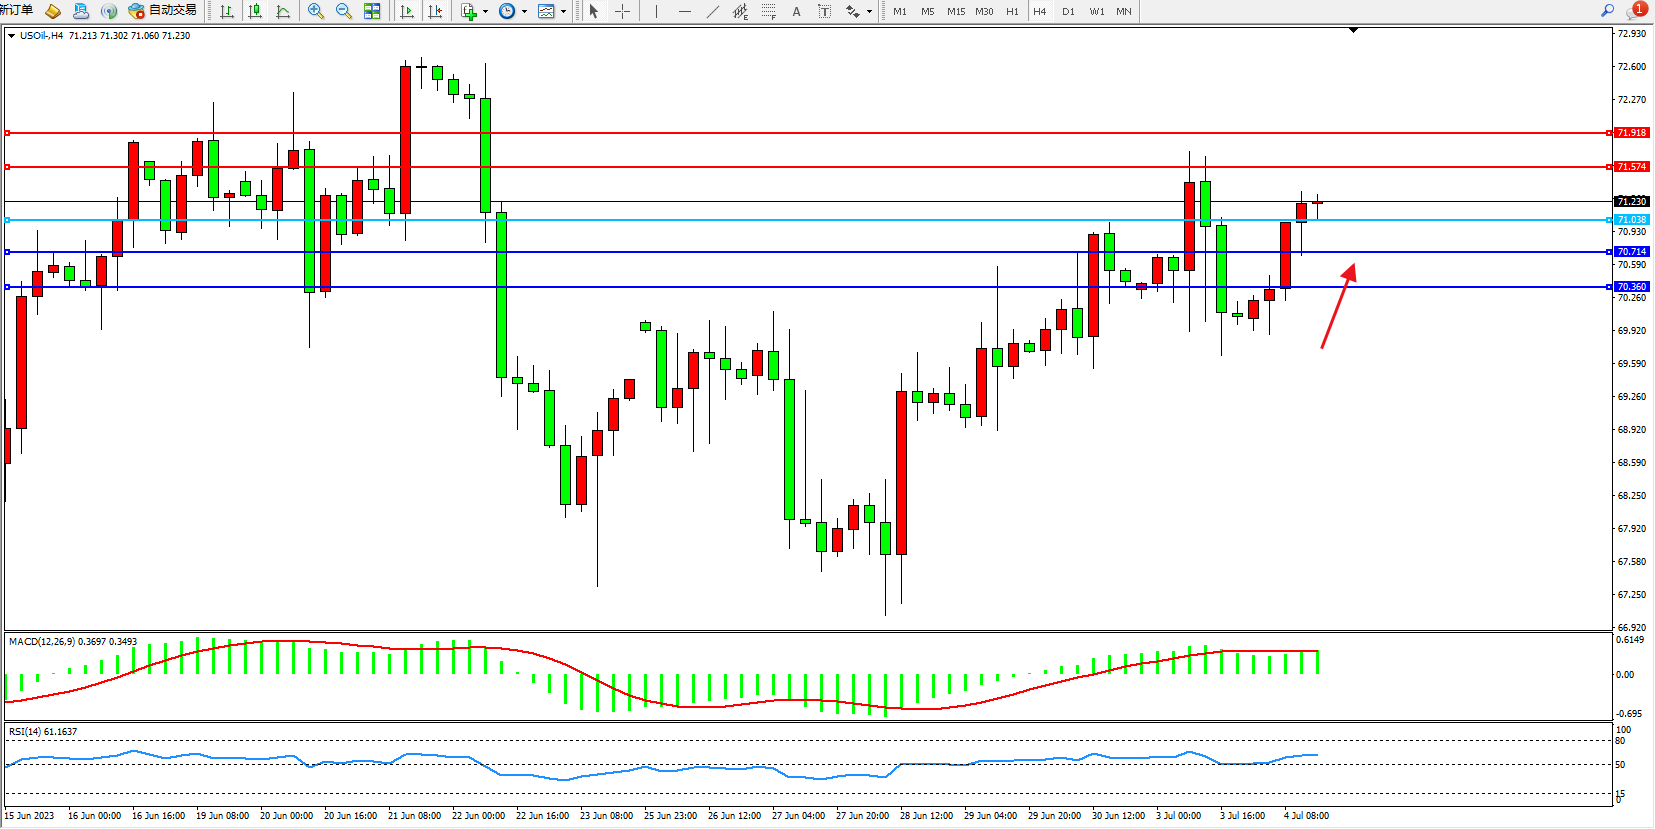Open the Indicators list dropdown arrow

point(485,12)
